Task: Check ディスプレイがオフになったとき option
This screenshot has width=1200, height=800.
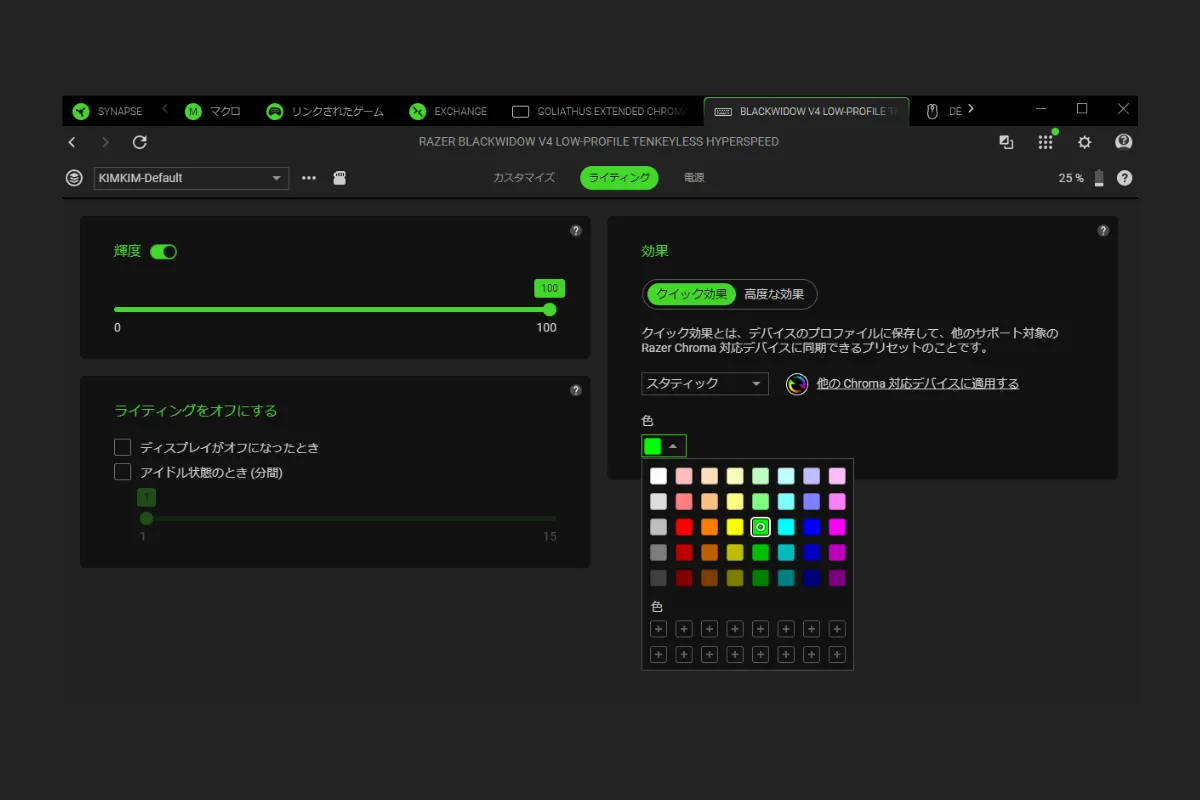Action: pos(123,447)
